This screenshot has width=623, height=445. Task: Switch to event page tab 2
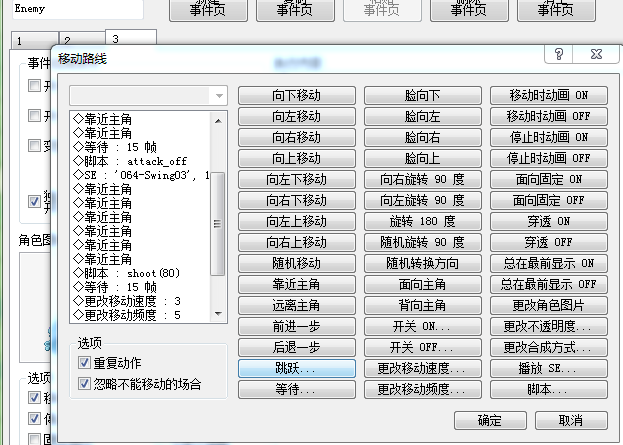coord(82,40)
